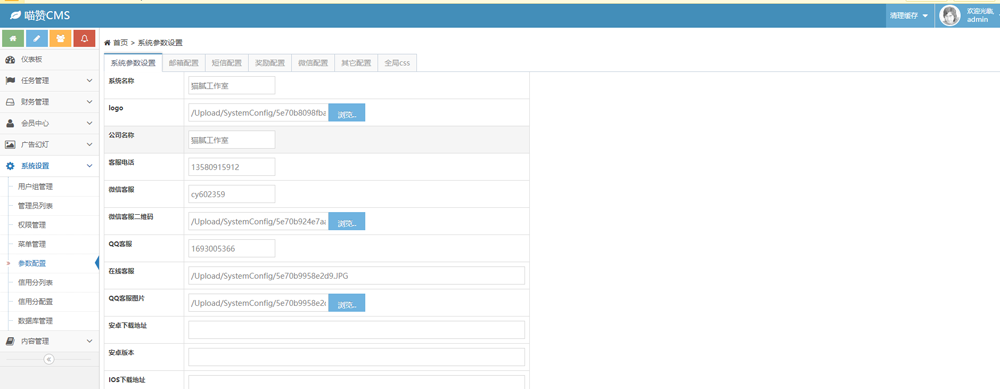The image size is (1000, 389).
Task: Click the 首页 breadcrumb link
Action: (121, 43)
